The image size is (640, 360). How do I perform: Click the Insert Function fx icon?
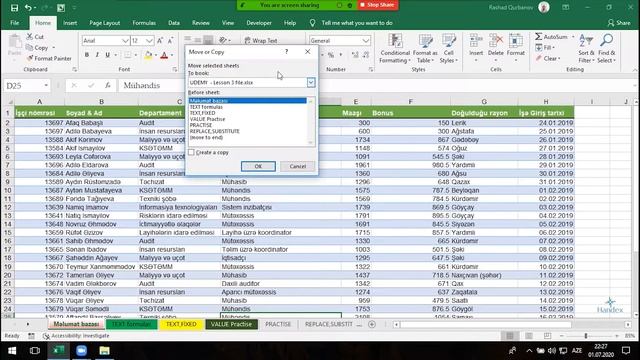(x=107, y=85)
